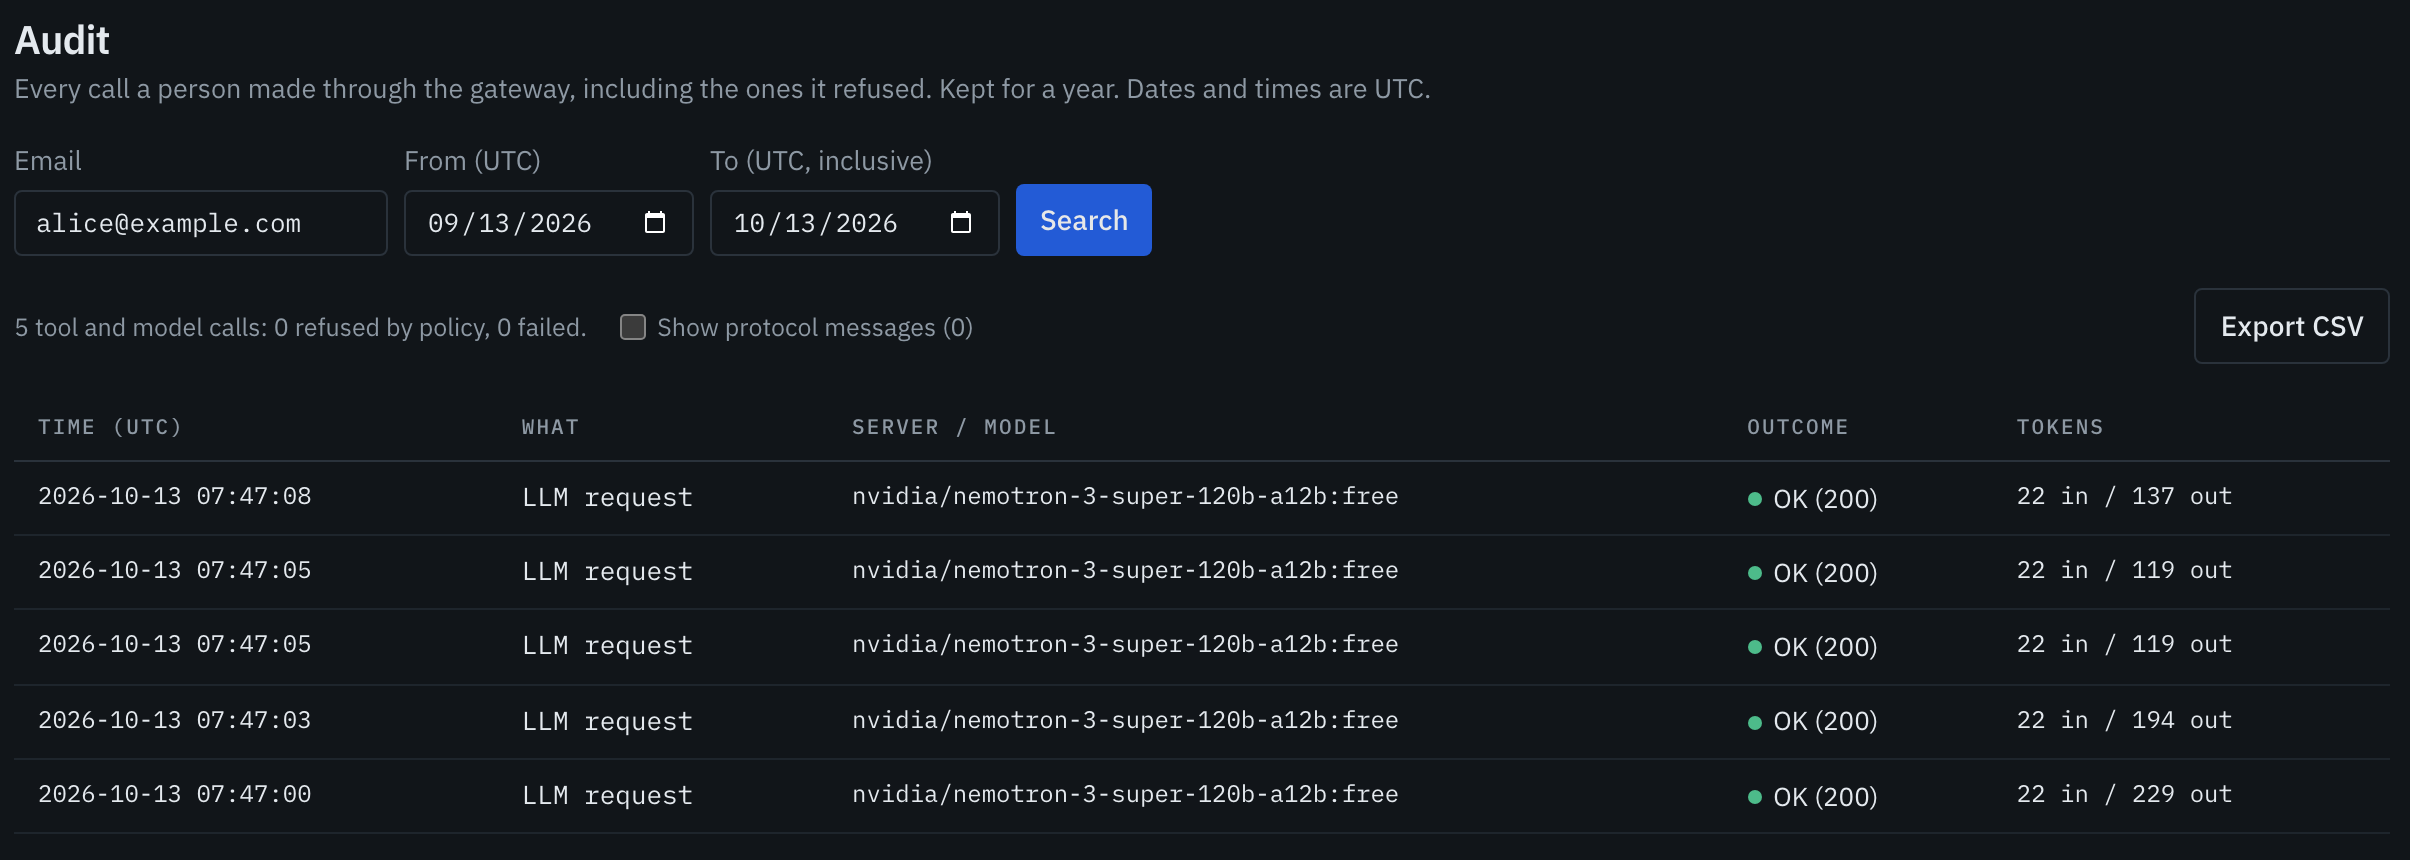Open the calendar picker for From date
The width and height of the screenshot is (2410, 860).
click(655, 222)
